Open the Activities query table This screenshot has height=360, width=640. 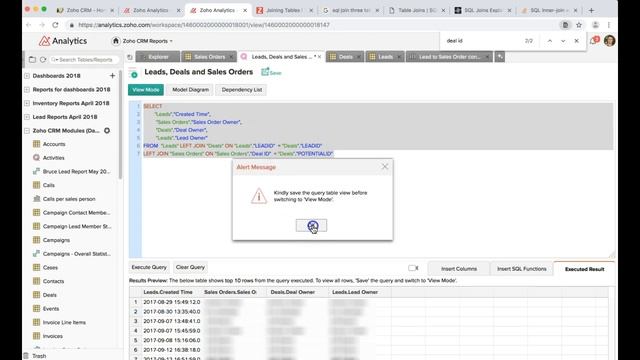[53, 158]
